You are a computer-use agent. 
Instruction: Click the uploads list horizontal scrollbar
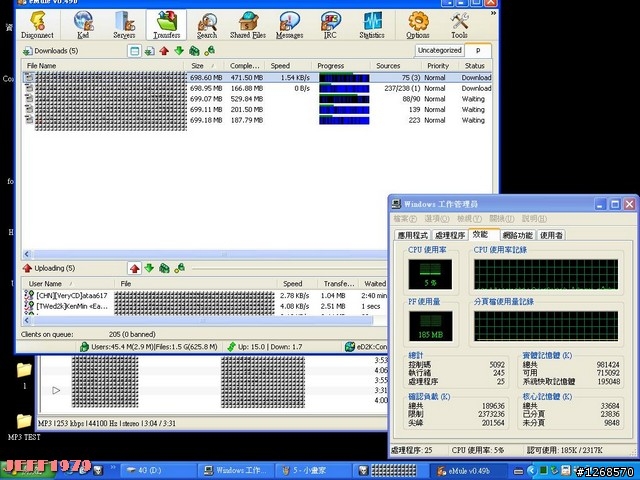coord(203,320)
